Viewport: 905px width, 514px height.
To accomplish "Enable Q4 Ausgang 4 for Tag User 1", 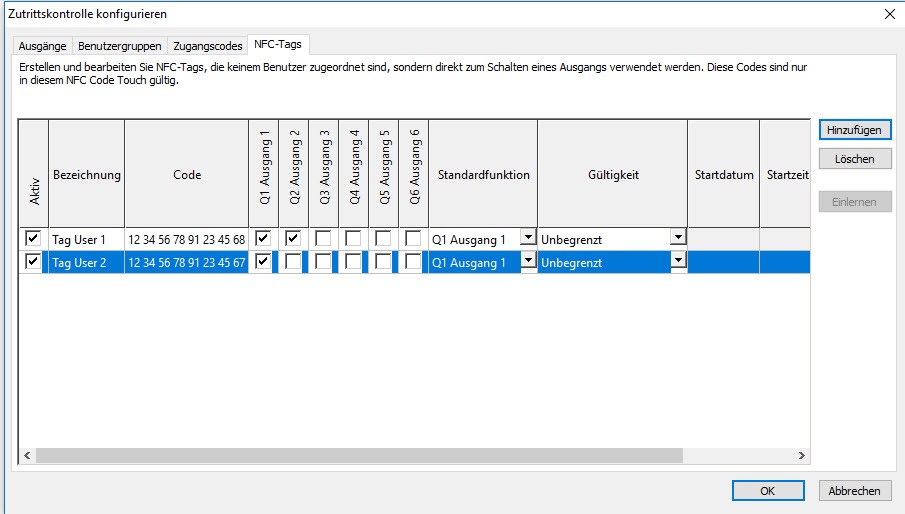I will (x=353, y=238).
